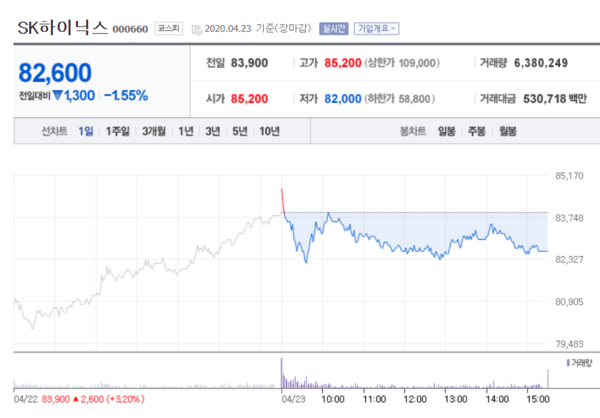Click the current price 82,600
Image resolution: width=600 pixels, height=418 pixels.
[55, 72]
